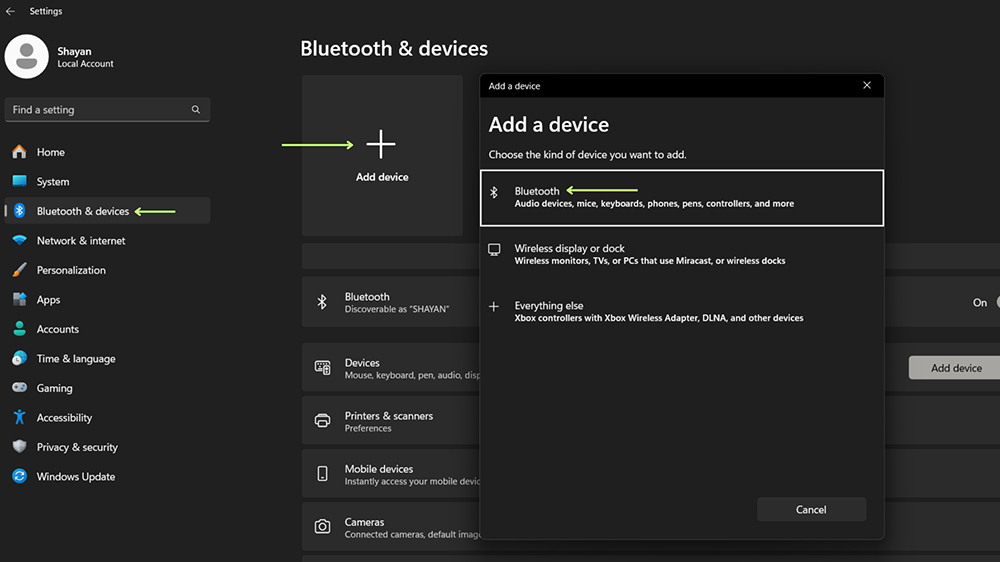Click the Find a setting search box
This screenshot has width=1000, height=562.
98,110
